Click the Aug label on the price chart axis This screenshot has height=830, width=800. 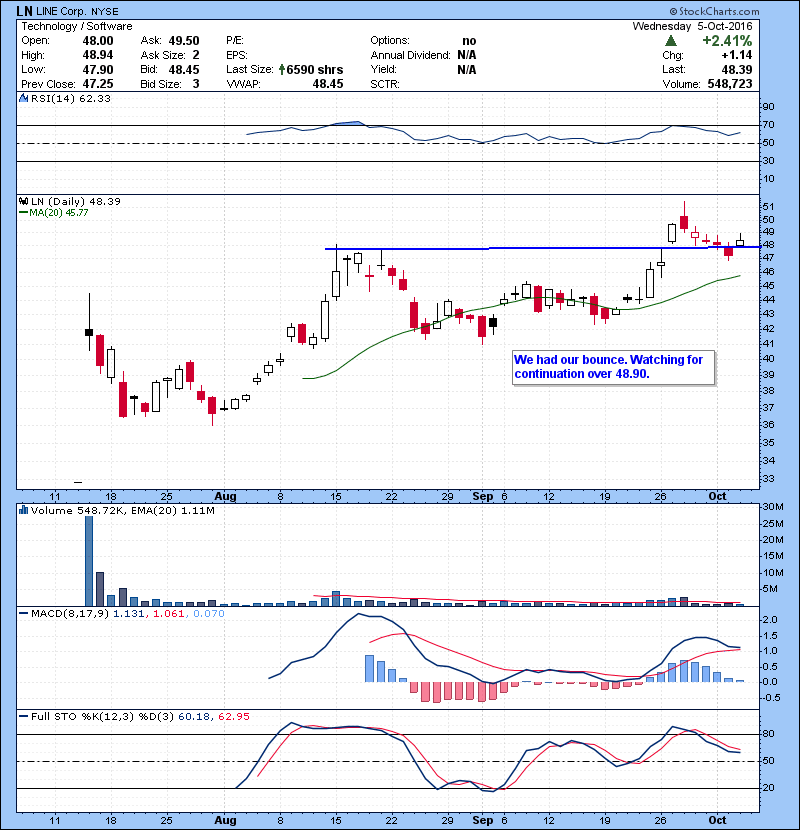click(225, 497)
